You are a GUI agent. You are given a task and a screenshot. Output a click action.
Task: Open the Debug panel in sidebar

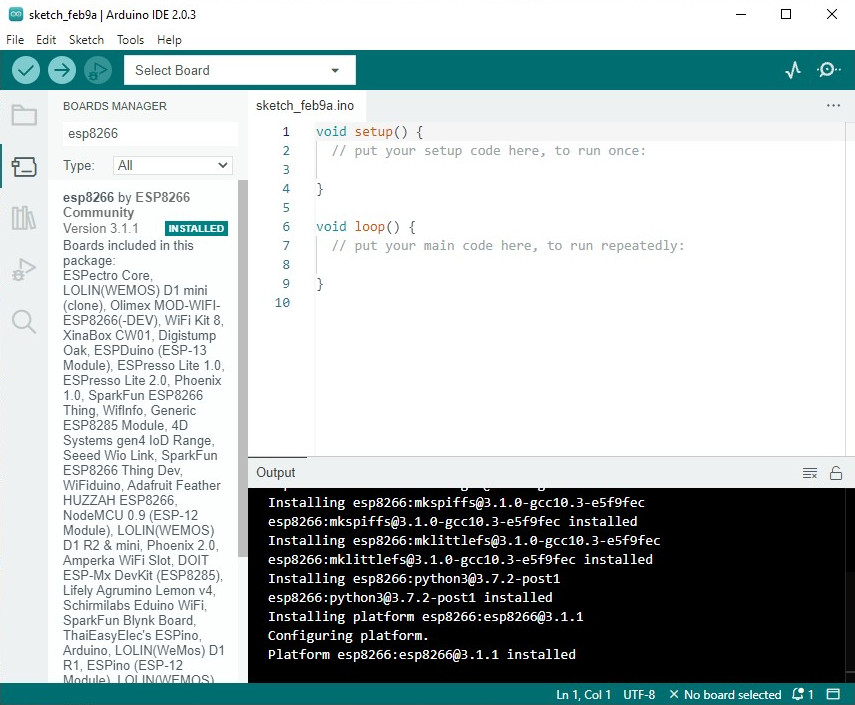24,270
